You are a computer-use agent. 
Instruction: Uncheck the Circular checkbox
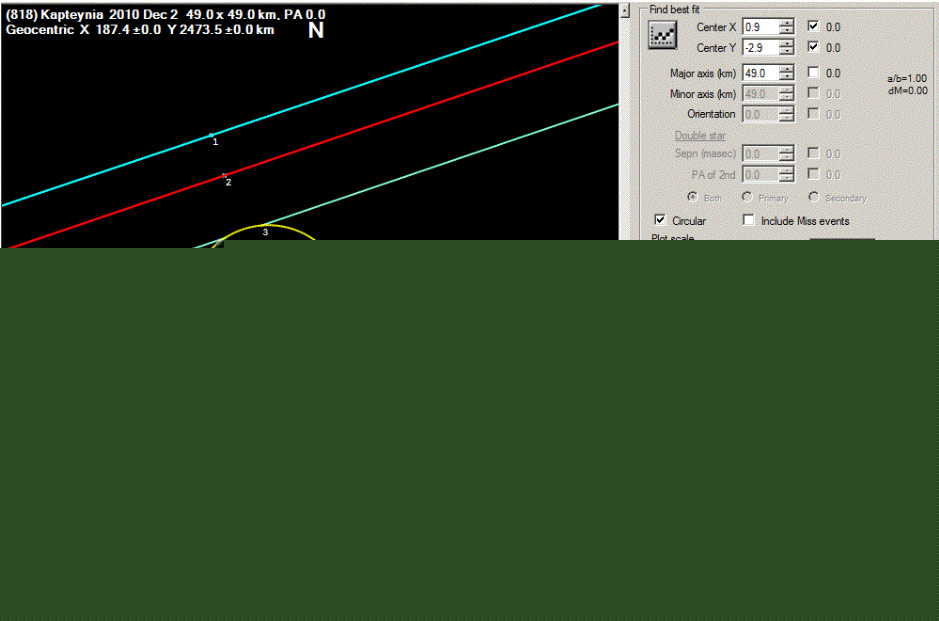(660, 220)
